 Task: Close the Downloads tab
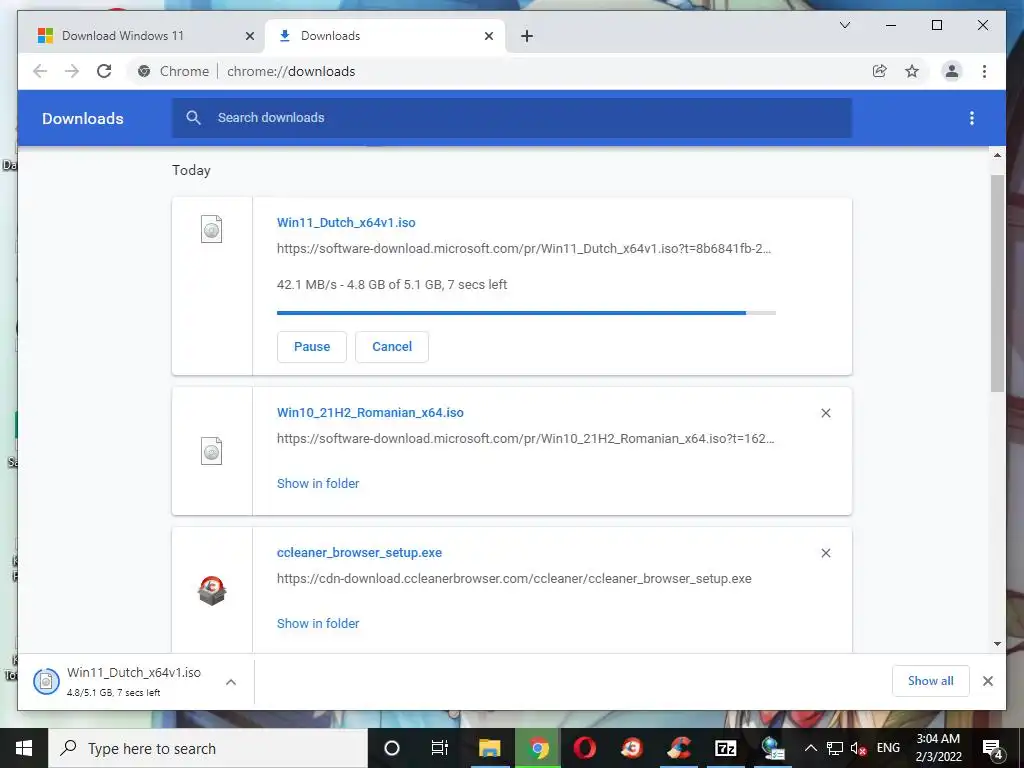[x=488, y=36]
